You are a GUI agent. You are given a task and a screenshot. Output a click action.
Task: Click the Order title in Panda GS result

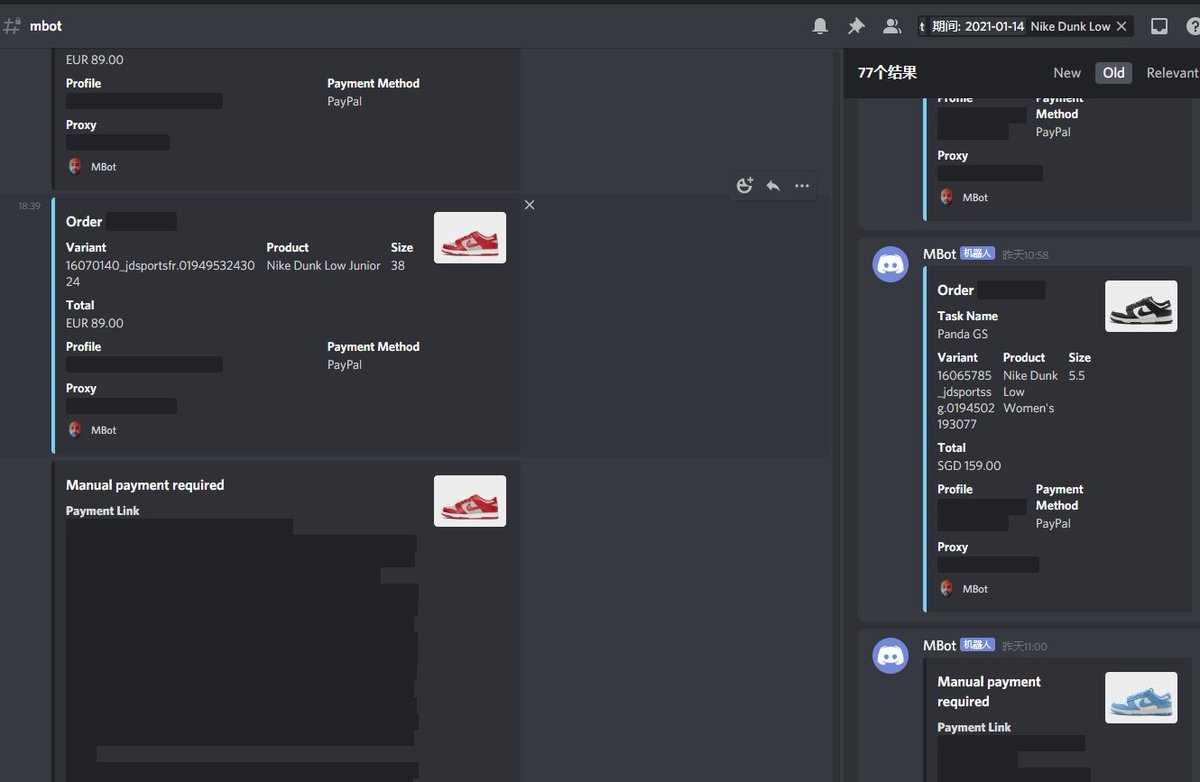click(x=955, y=290)
